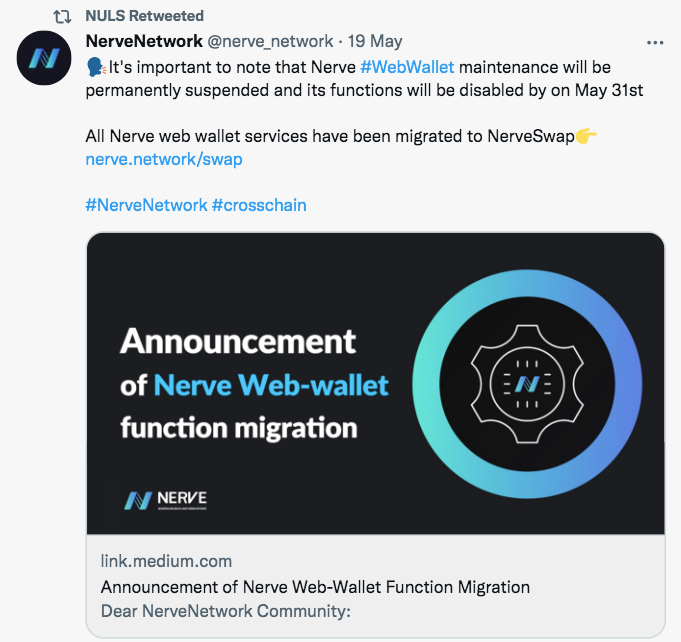Viewport: 681px width, 642px height.
Task: Click the #crosschain hashtag
Action: (x=259, y=205)
